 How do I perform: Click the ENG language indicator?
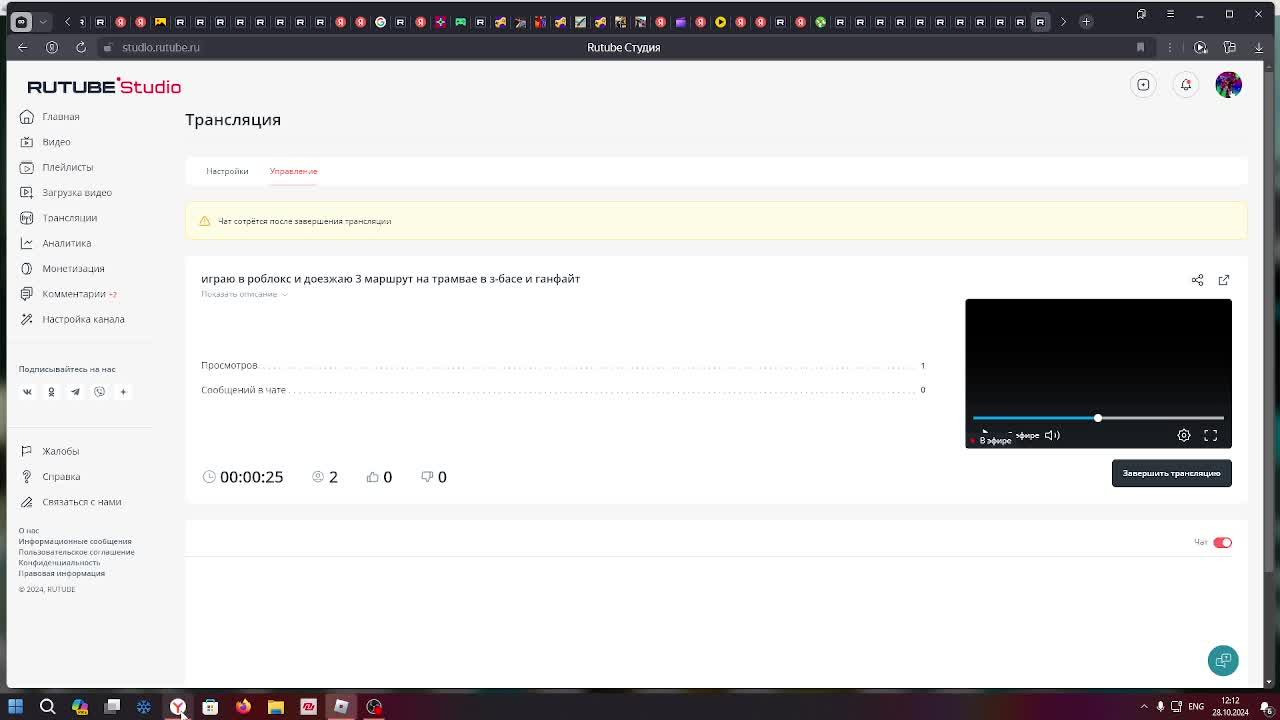pos(1195,707)
